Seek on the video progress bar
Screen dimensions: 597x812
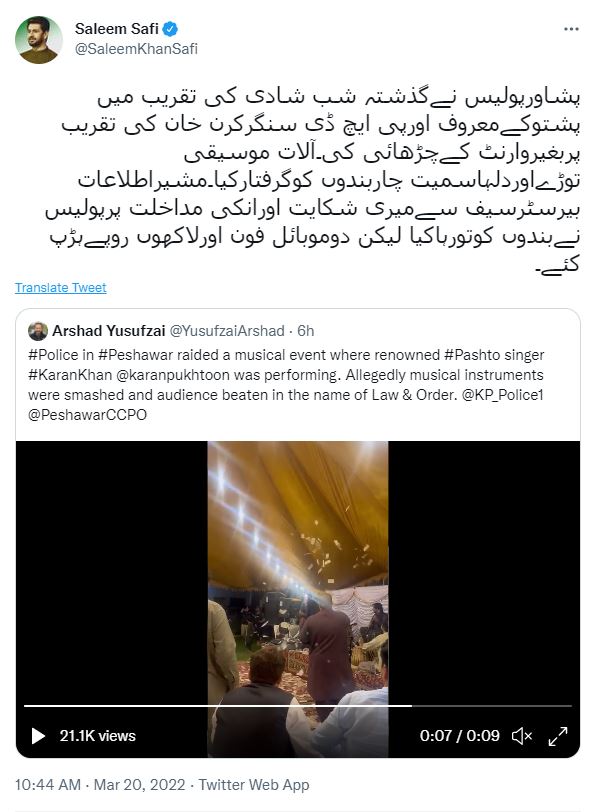click(x=298, y=706)
